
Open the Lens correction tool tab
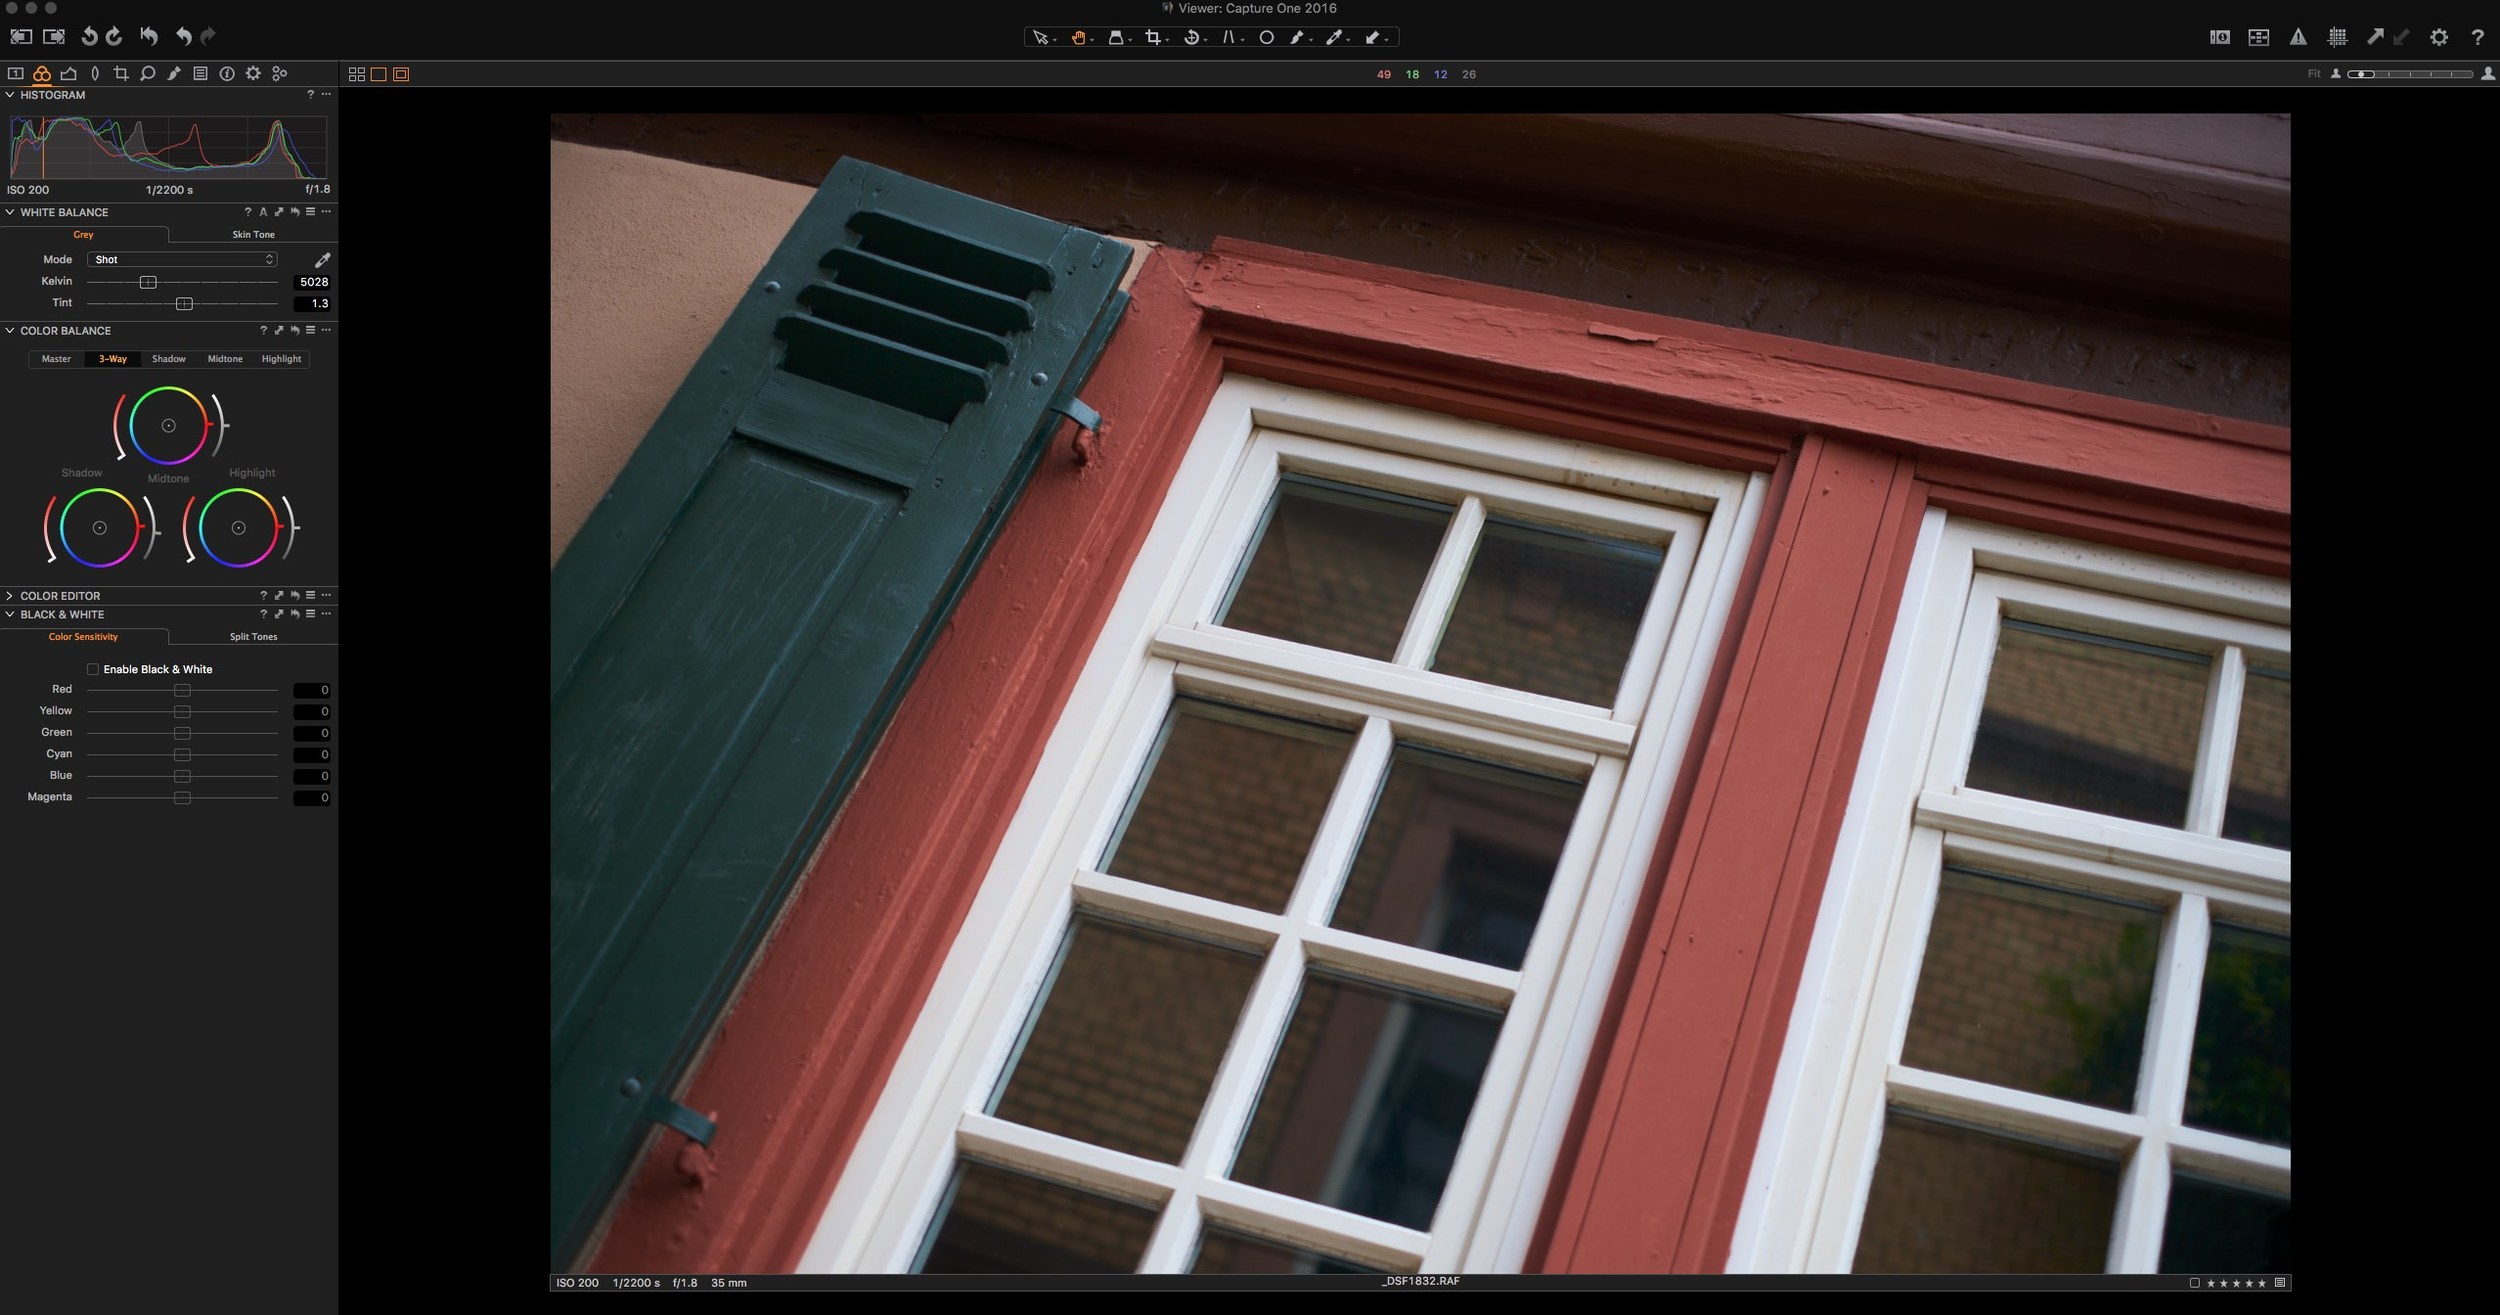click(95, 73)
